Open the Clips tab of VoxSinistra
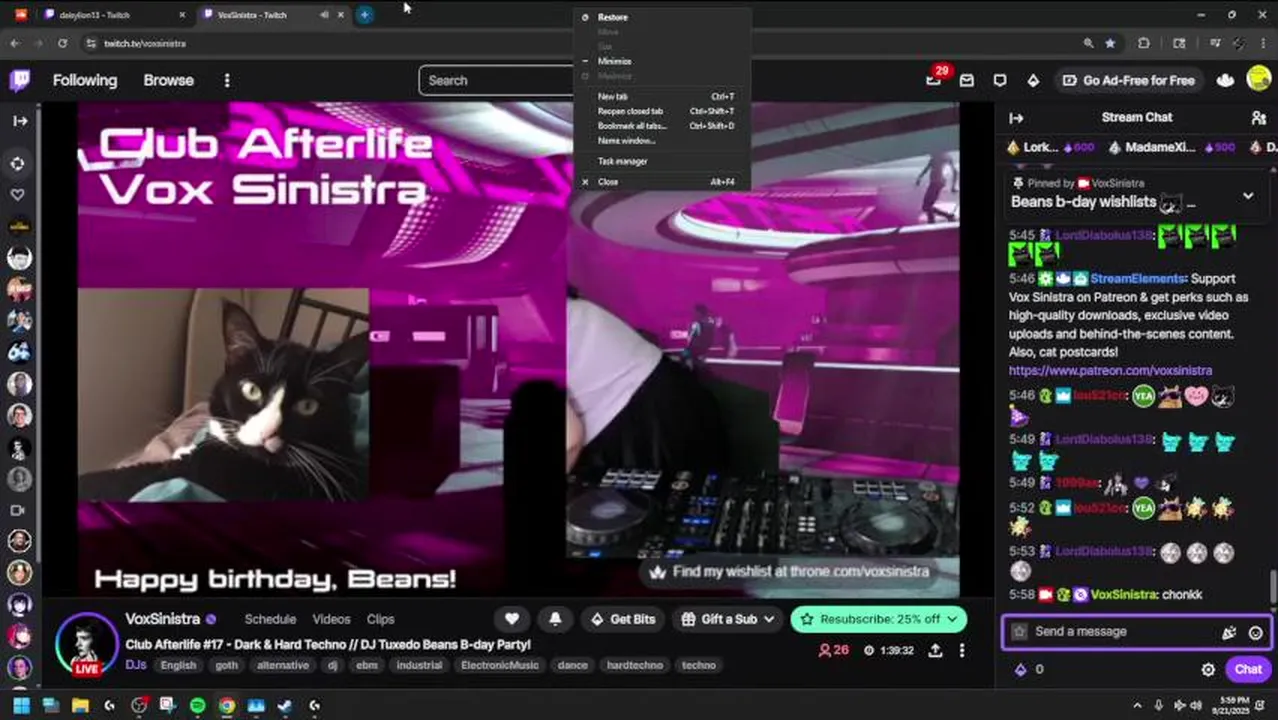 380,620
